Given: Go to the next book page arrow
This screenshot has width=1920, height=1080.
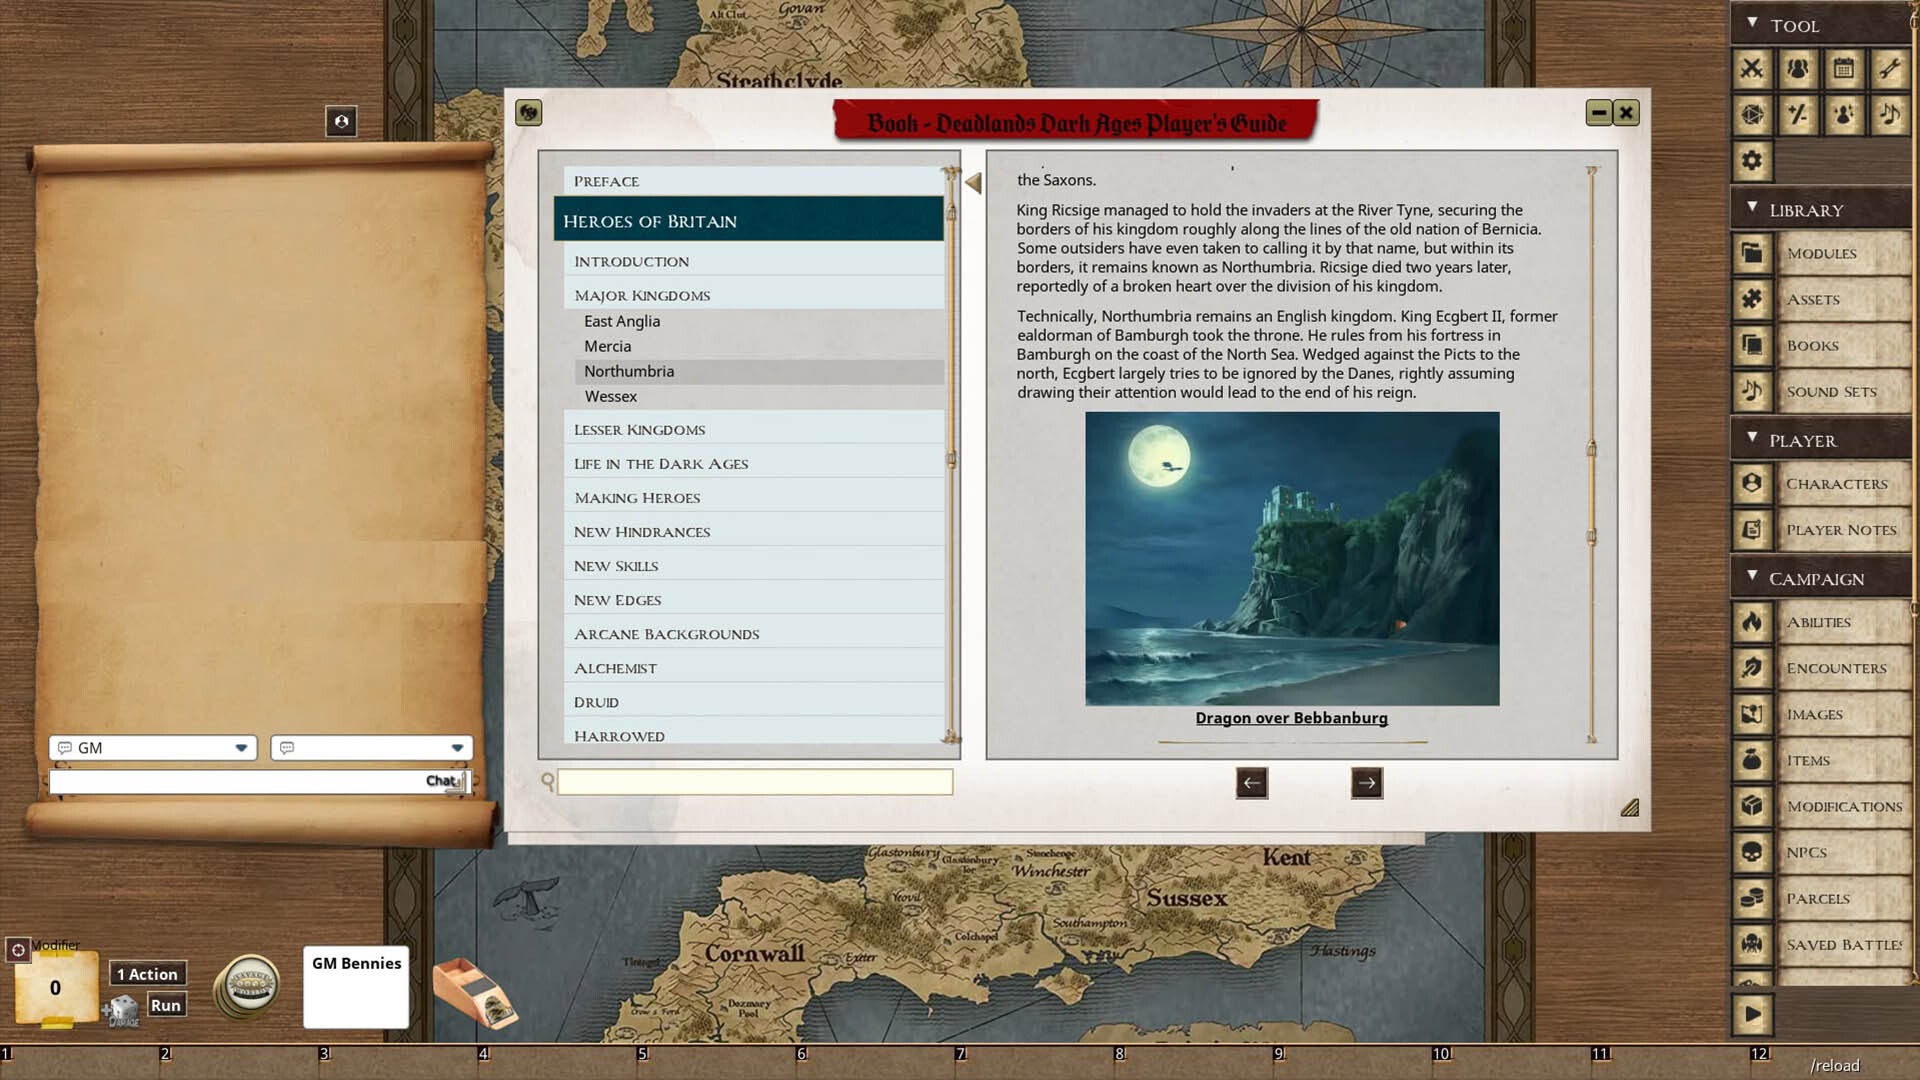Looking at the screenshot, I should 1366,783.
